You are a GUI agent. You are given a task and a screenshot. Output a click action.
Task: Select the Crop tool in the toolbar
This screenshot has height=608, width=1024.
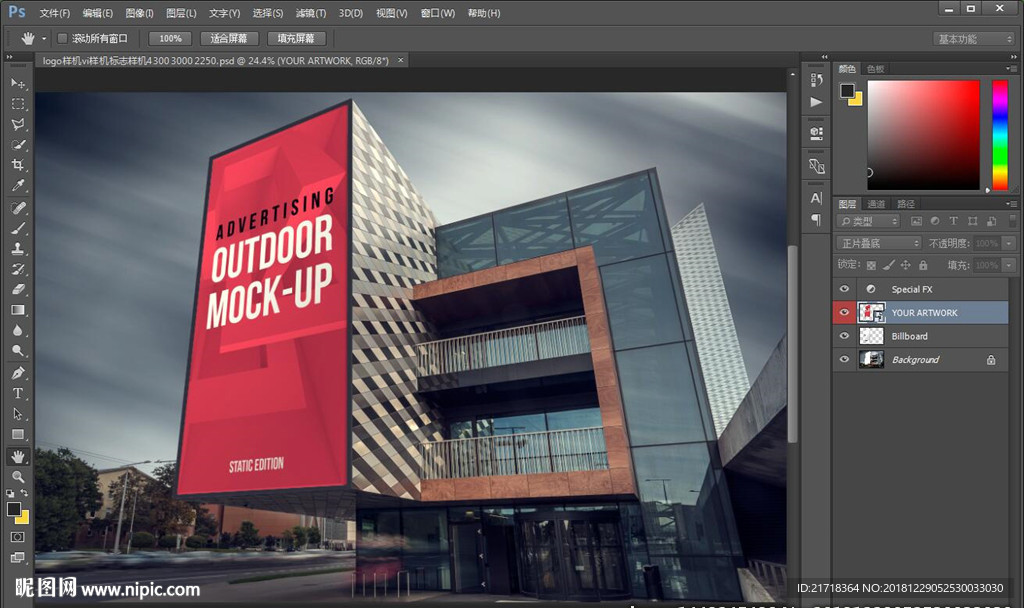[18, 165]
